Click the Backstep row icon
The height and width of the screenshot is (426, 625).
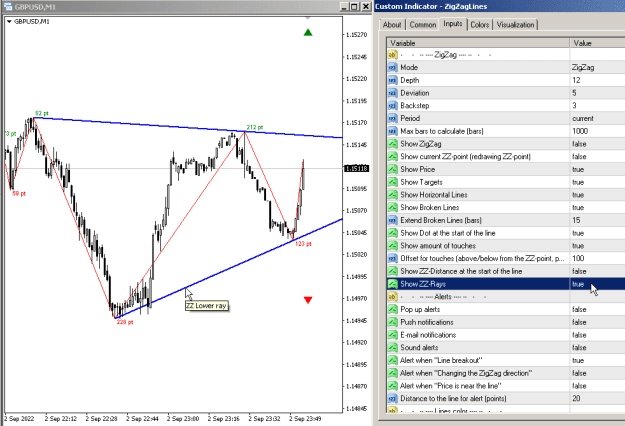393,106
